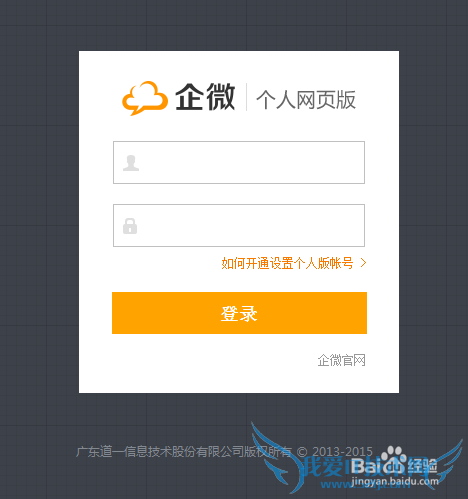The image size is (468, 499).
Task: Click the orange chevron arrow after account link
Action: click(x=363, y=263)
